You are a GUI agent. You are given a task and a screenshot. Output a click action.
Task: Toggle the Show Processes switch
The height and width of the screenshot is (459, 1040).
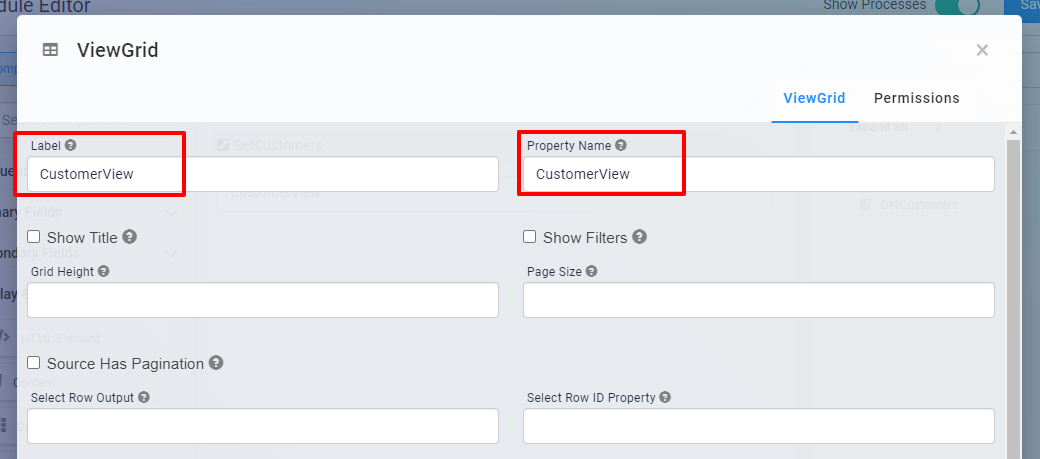click(957, 6)
